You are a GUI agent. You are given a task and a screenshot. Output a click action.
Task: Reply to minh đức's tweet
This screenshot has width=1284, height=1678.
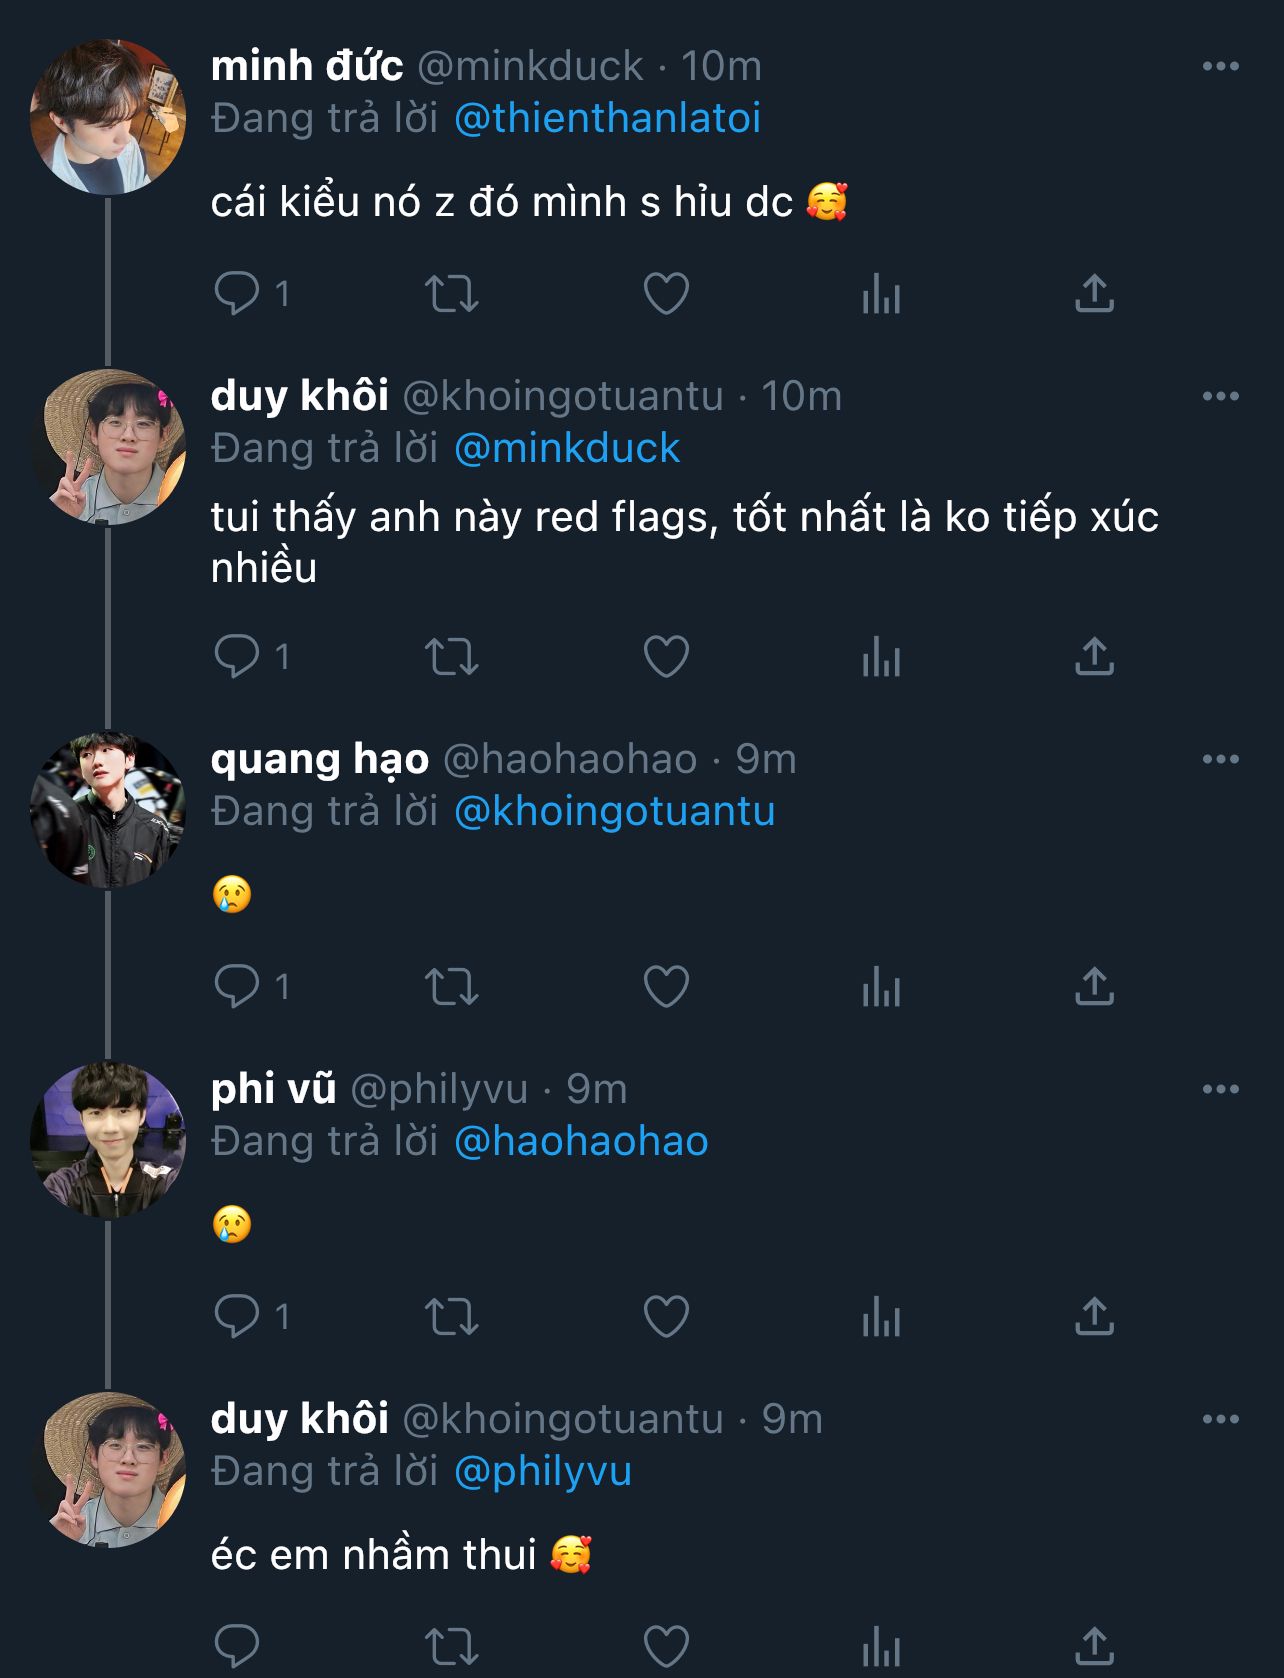coord(237,294)
